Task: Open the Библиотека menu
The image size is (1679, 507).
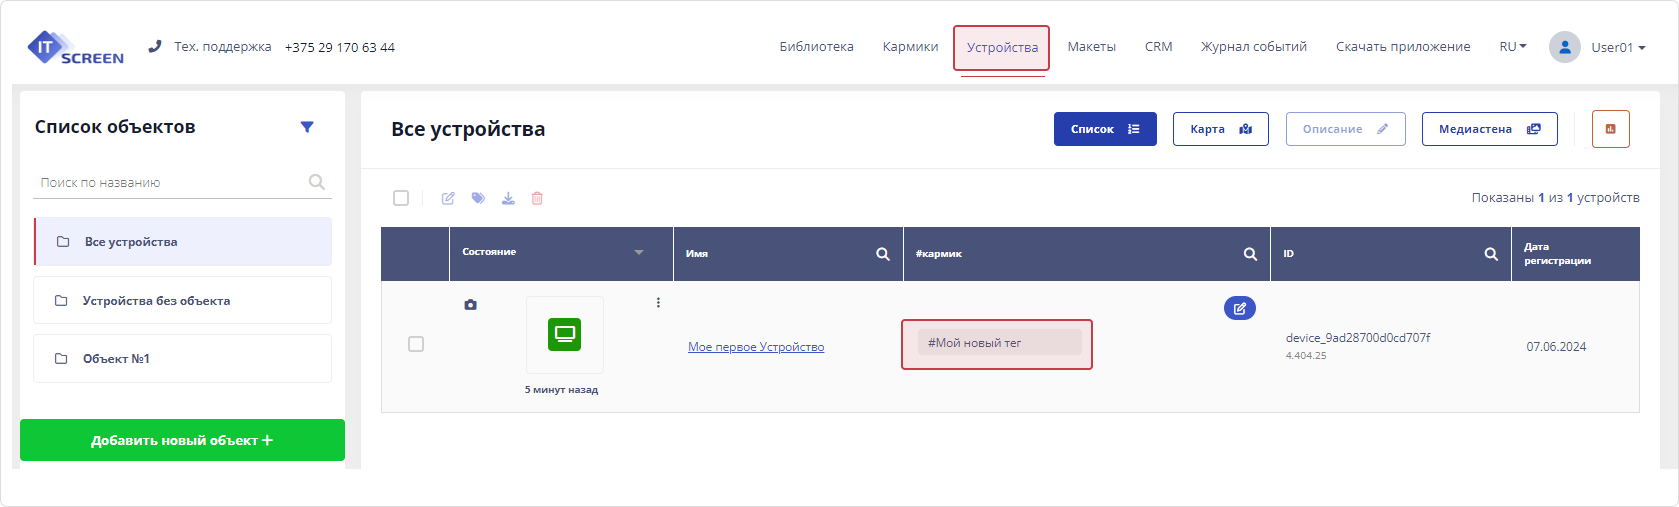Action: tap(817, 47)
